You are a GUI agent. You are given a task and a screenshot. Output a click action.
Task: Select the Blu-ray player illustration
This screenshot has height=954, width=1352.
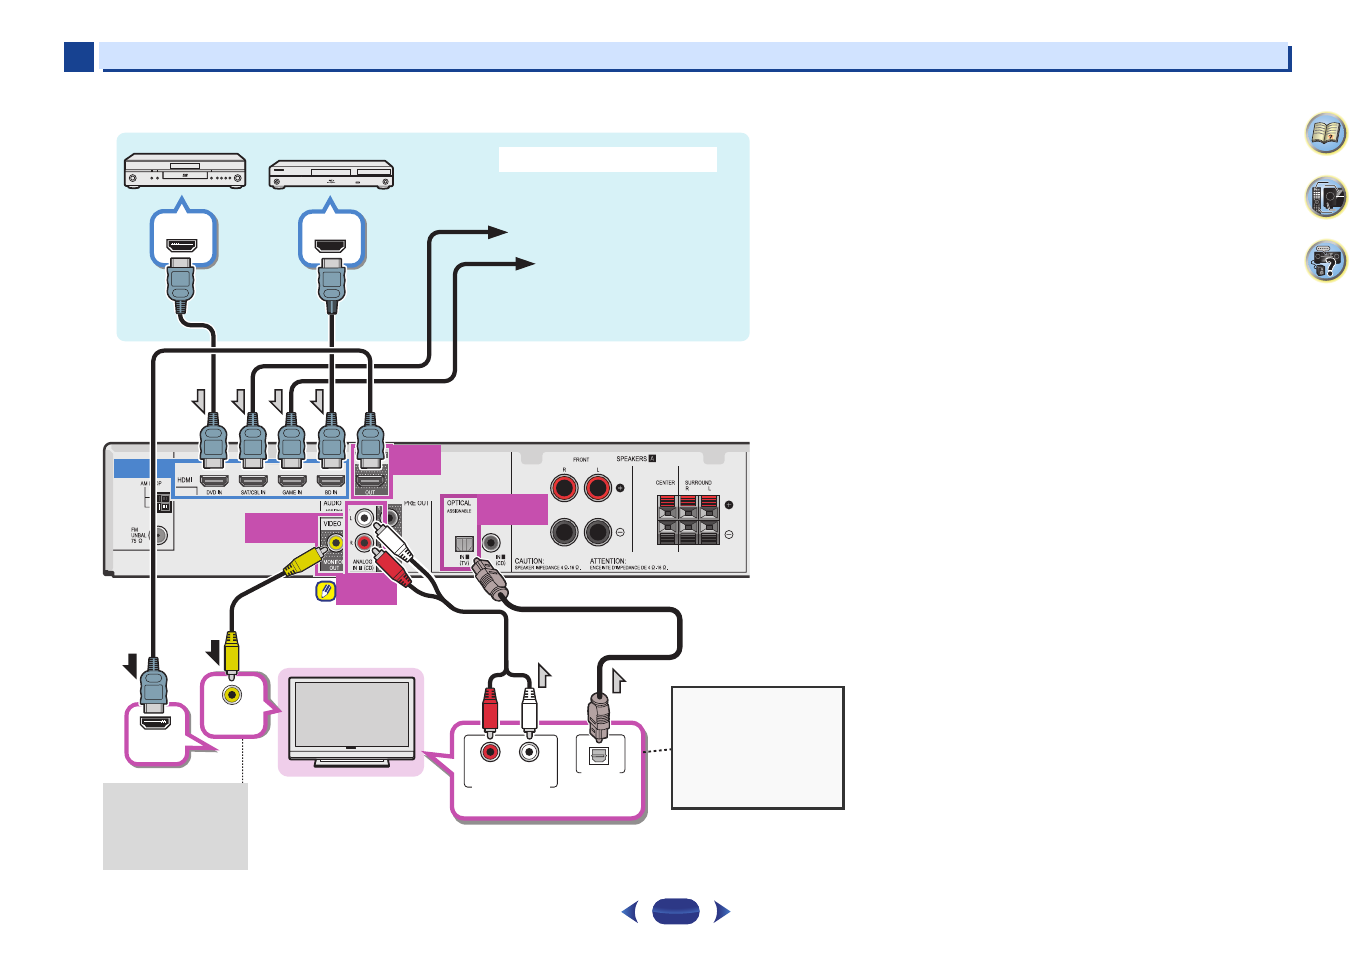click(x=331, y=175)
